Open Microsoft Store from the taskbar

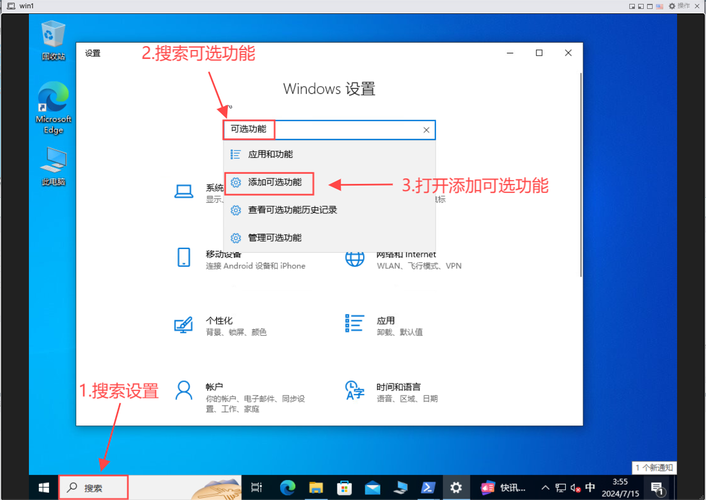tap(344, 487)
